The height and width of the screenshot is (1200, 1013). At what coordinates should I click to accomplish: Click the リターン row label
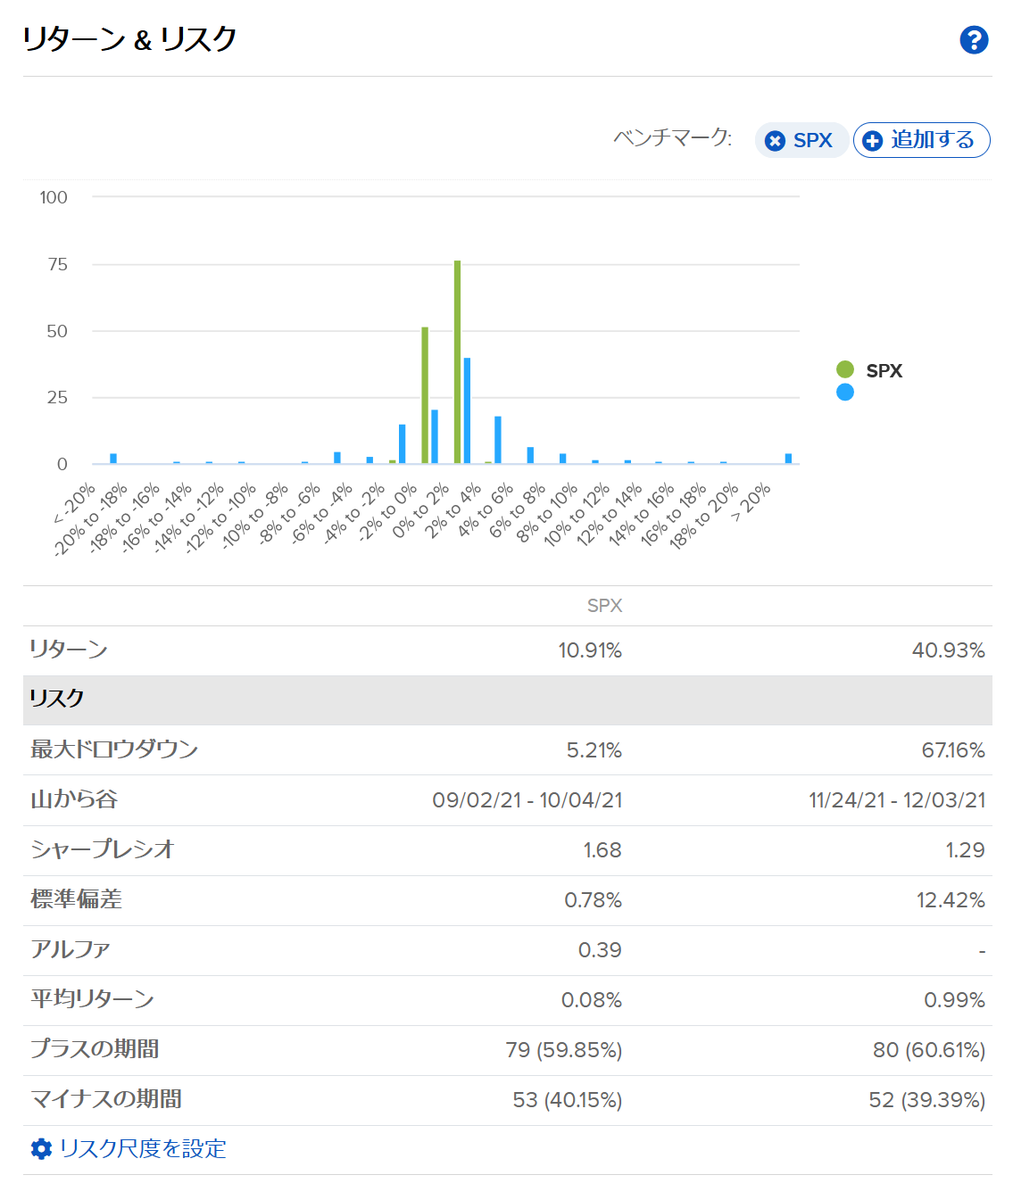69,650
